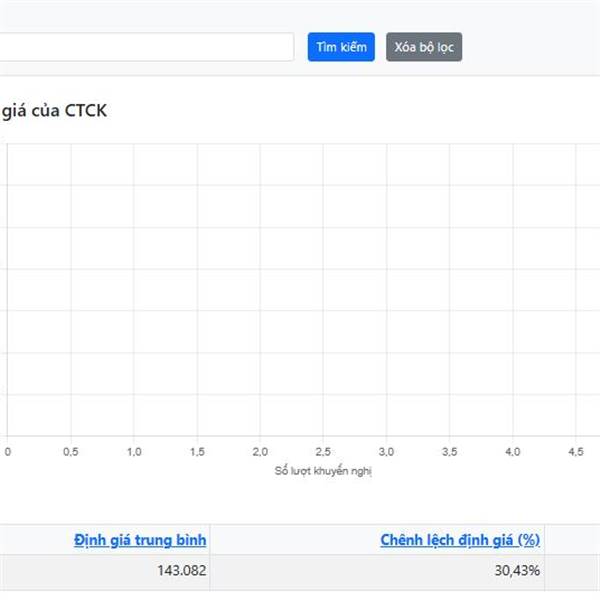
Task: Click the 3,0 tick label on the x-axis
Action: click(x=386, y=452)
